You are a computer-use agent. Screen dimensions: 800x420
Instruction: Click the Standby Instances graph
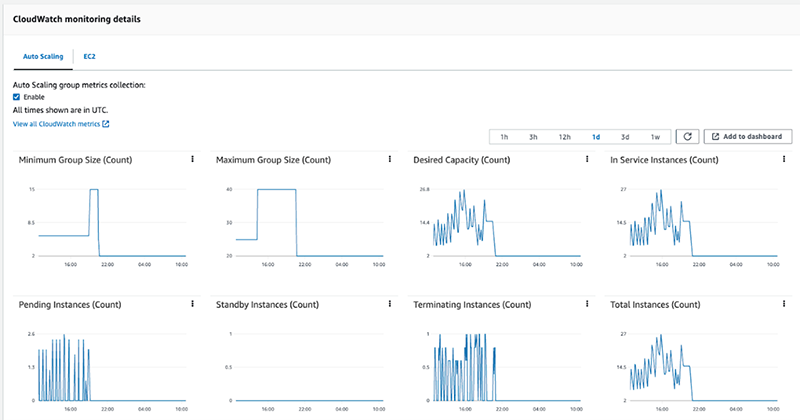(309, 367)
